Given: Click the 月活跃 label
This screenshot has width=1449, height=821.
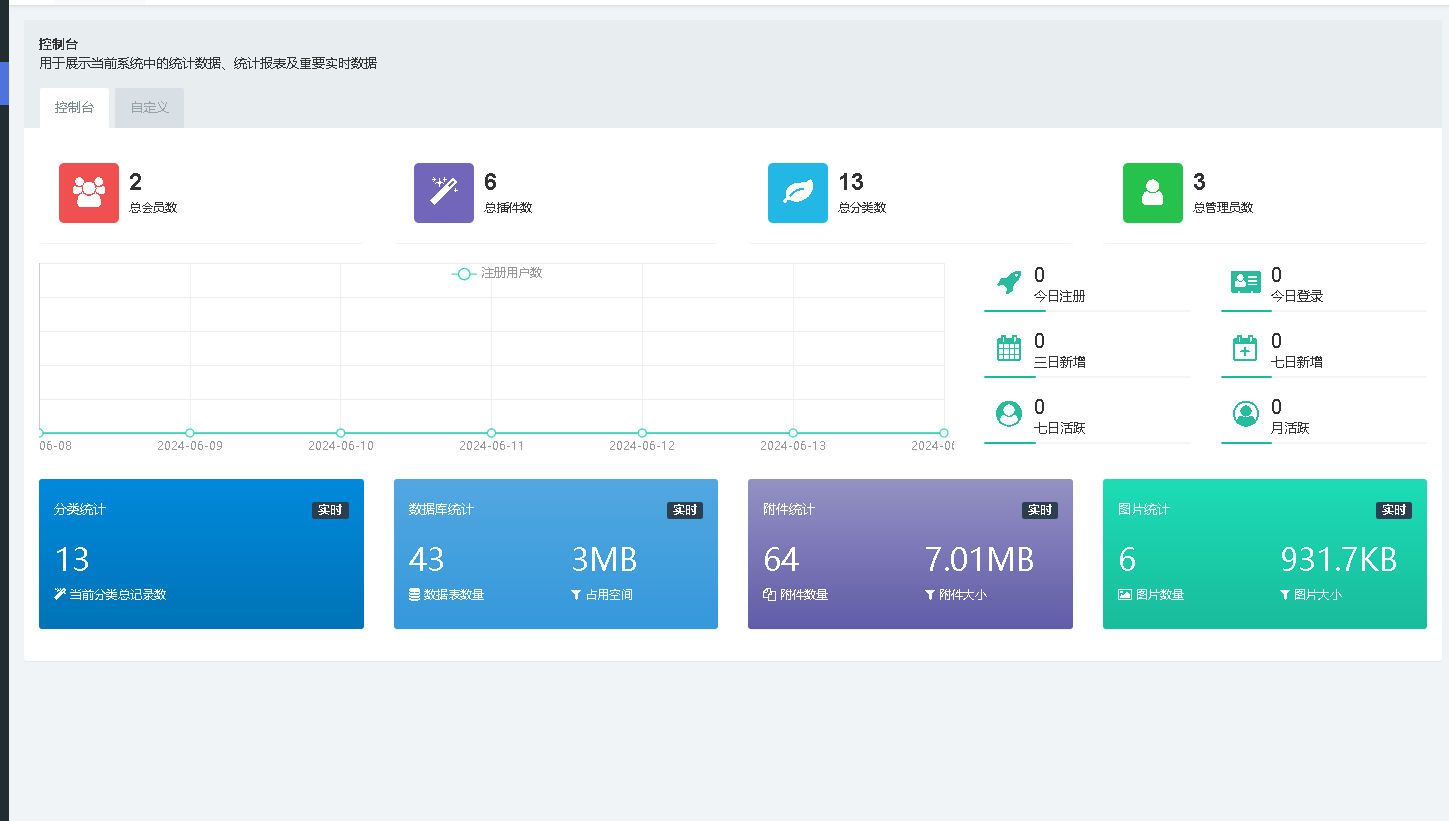Looking at the screenshot, I should 1290,428.
